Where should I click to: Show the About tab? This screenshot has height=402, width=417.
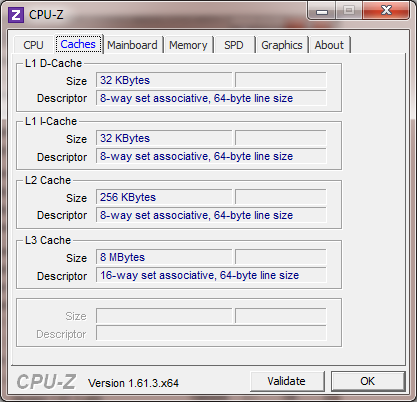[x=329, y=45]
